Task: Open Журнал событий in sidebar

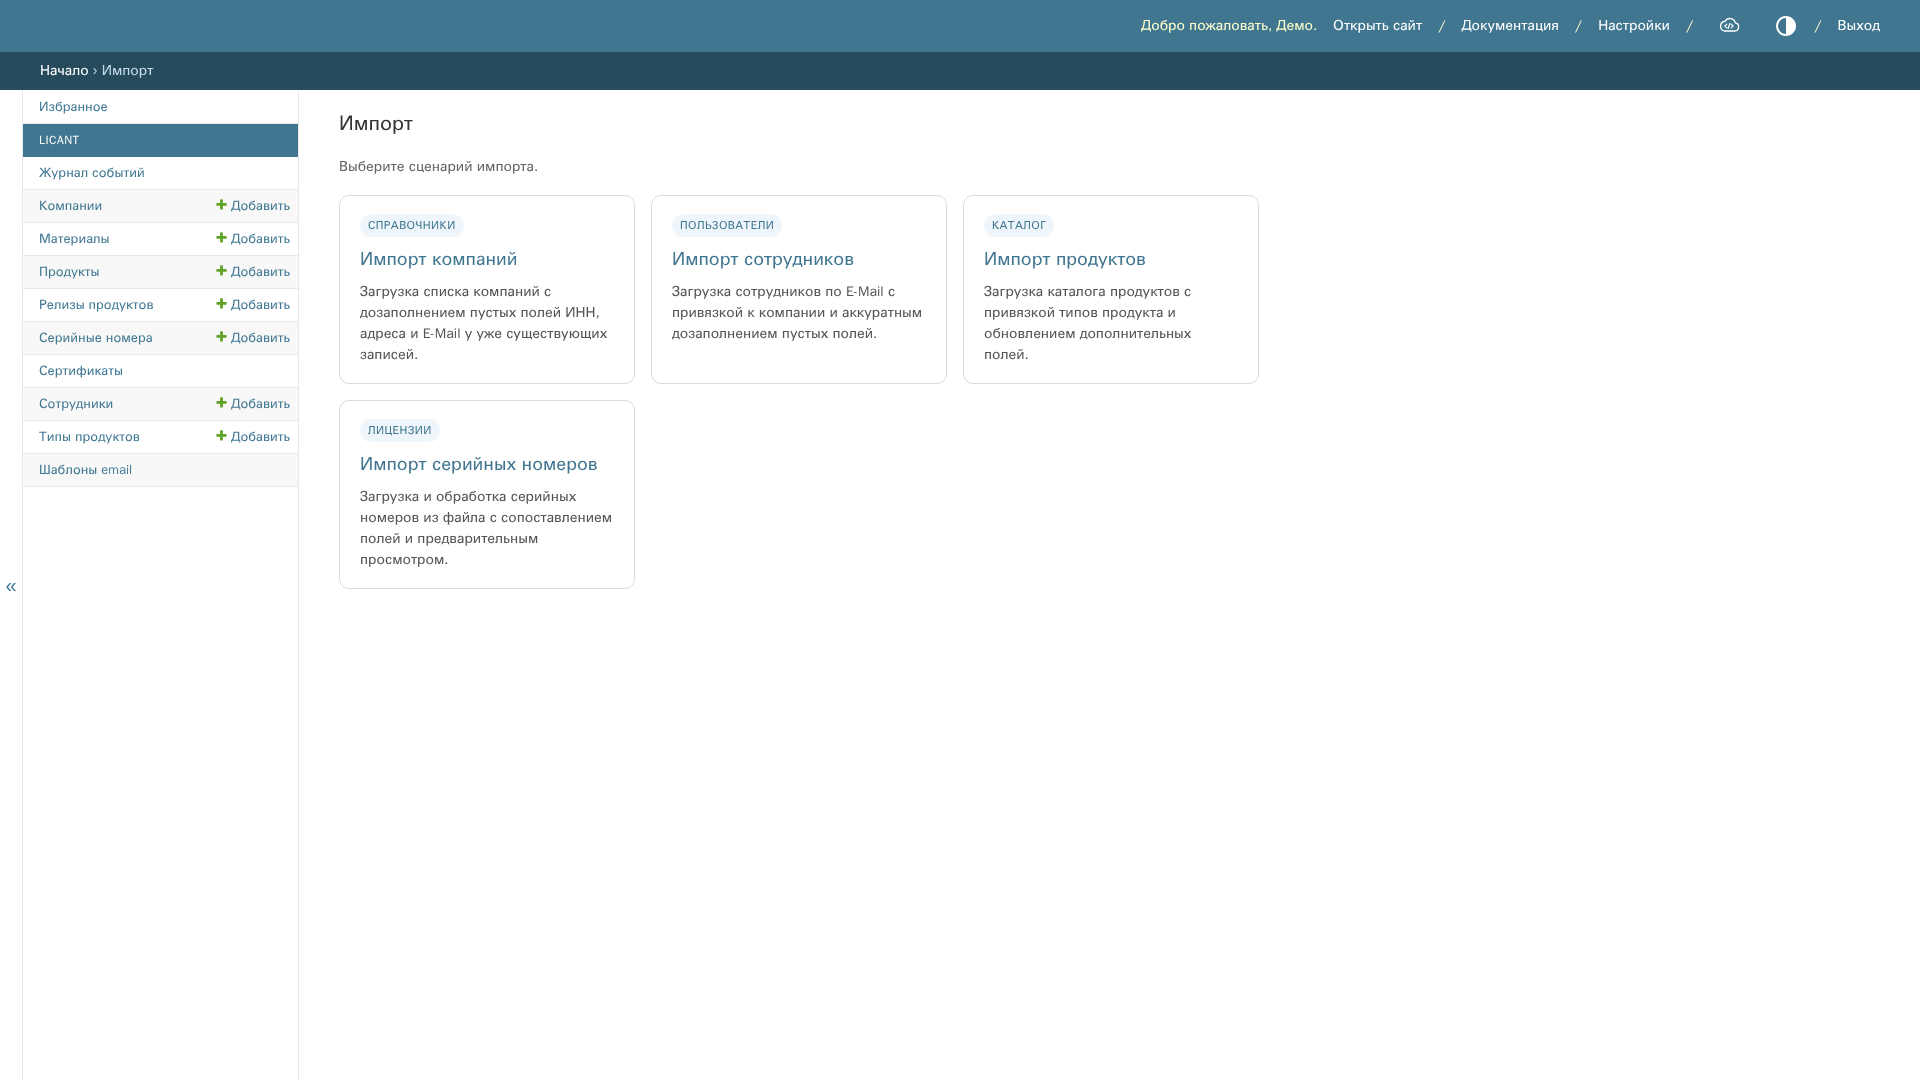Action: pyautogui.click(x=92, y=173)
